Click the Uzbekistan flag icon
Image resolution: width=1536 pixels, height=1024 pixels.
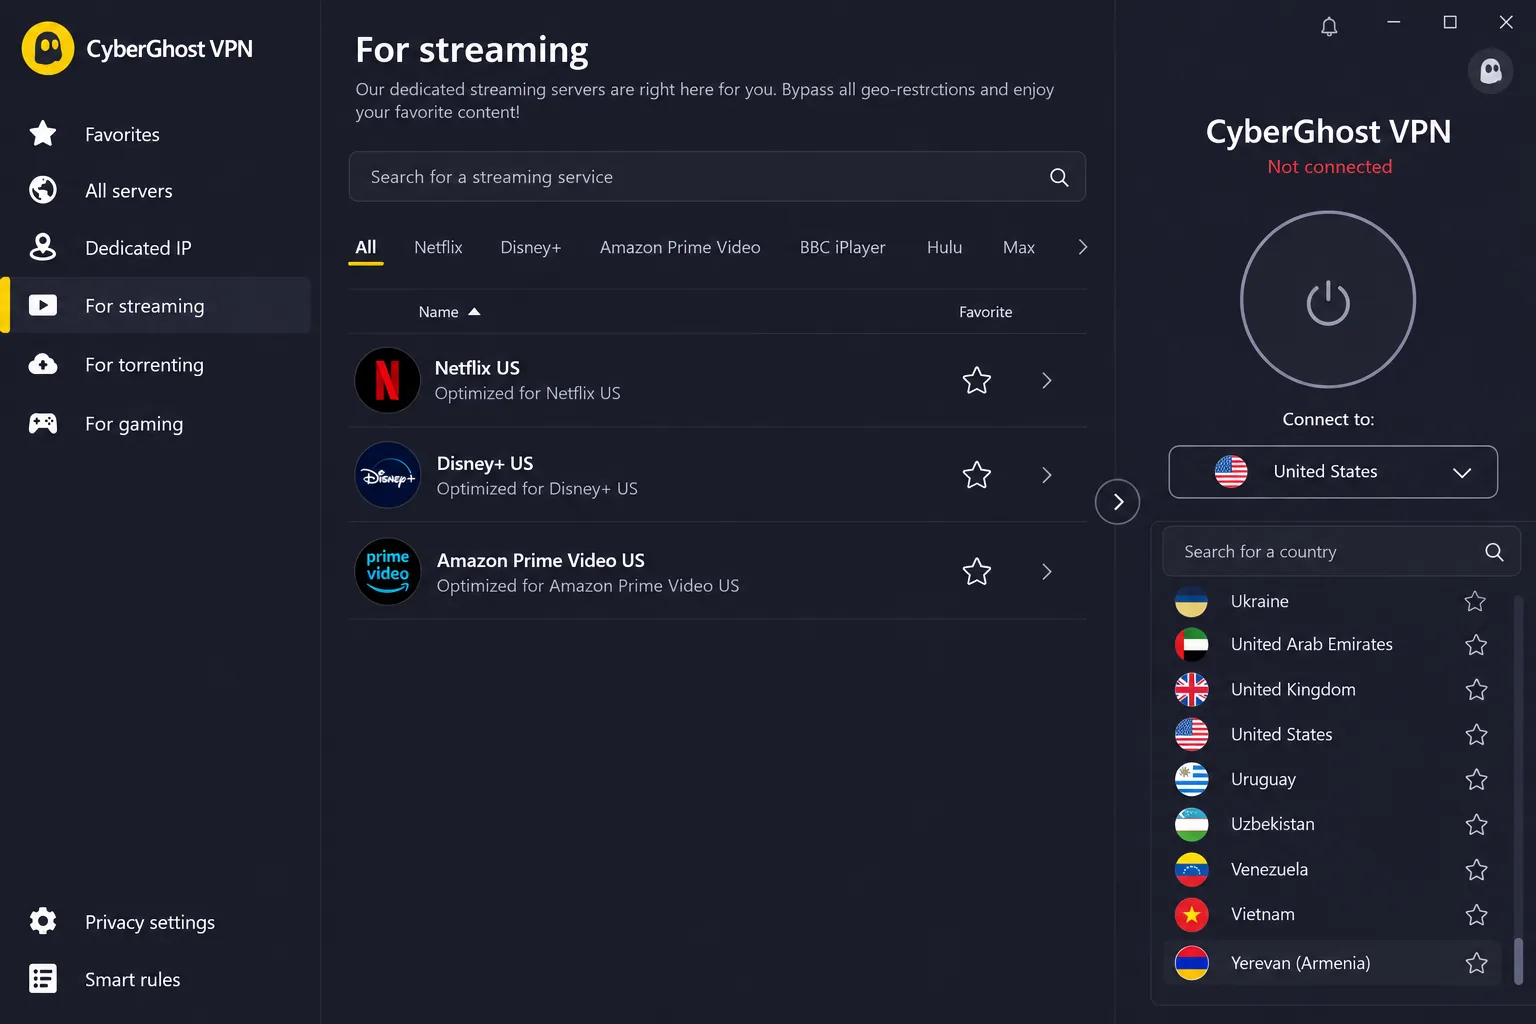point(1191,824)
